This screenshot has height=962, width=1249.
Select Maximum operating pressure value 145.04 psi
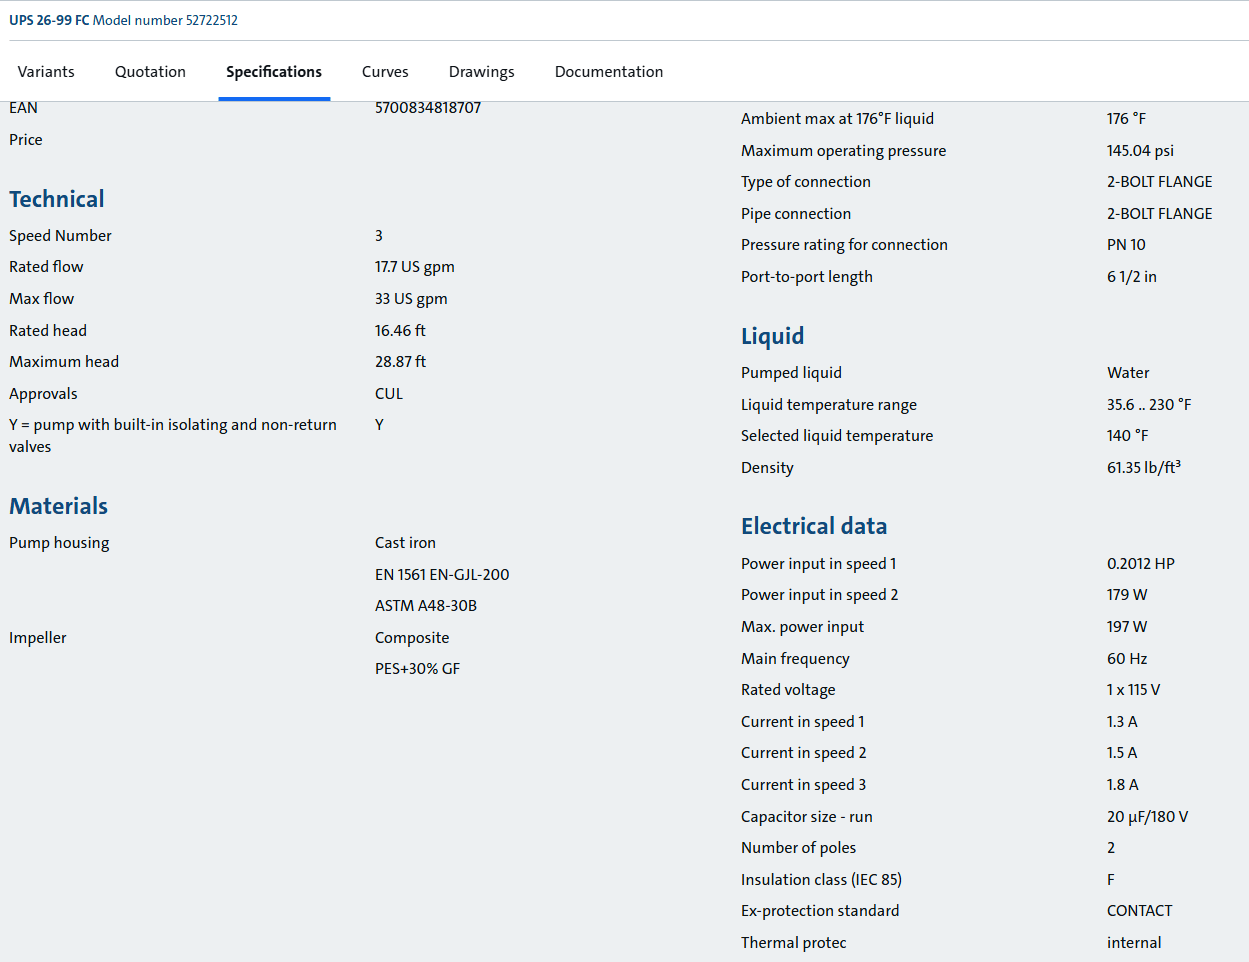pyautogui.click(x=1140, y=151)
